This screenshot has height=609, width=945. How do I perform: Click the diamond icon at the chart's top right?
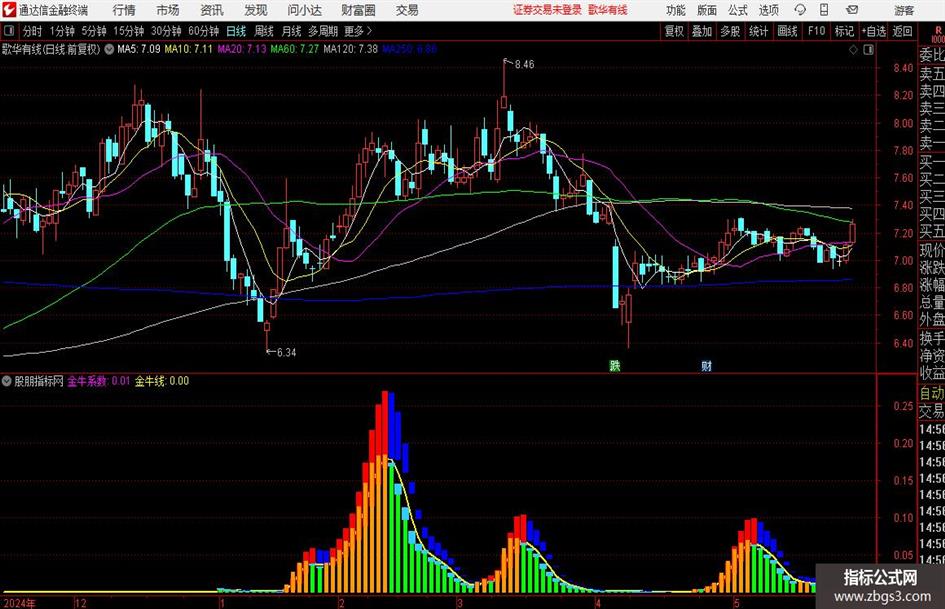click(853, 50)
